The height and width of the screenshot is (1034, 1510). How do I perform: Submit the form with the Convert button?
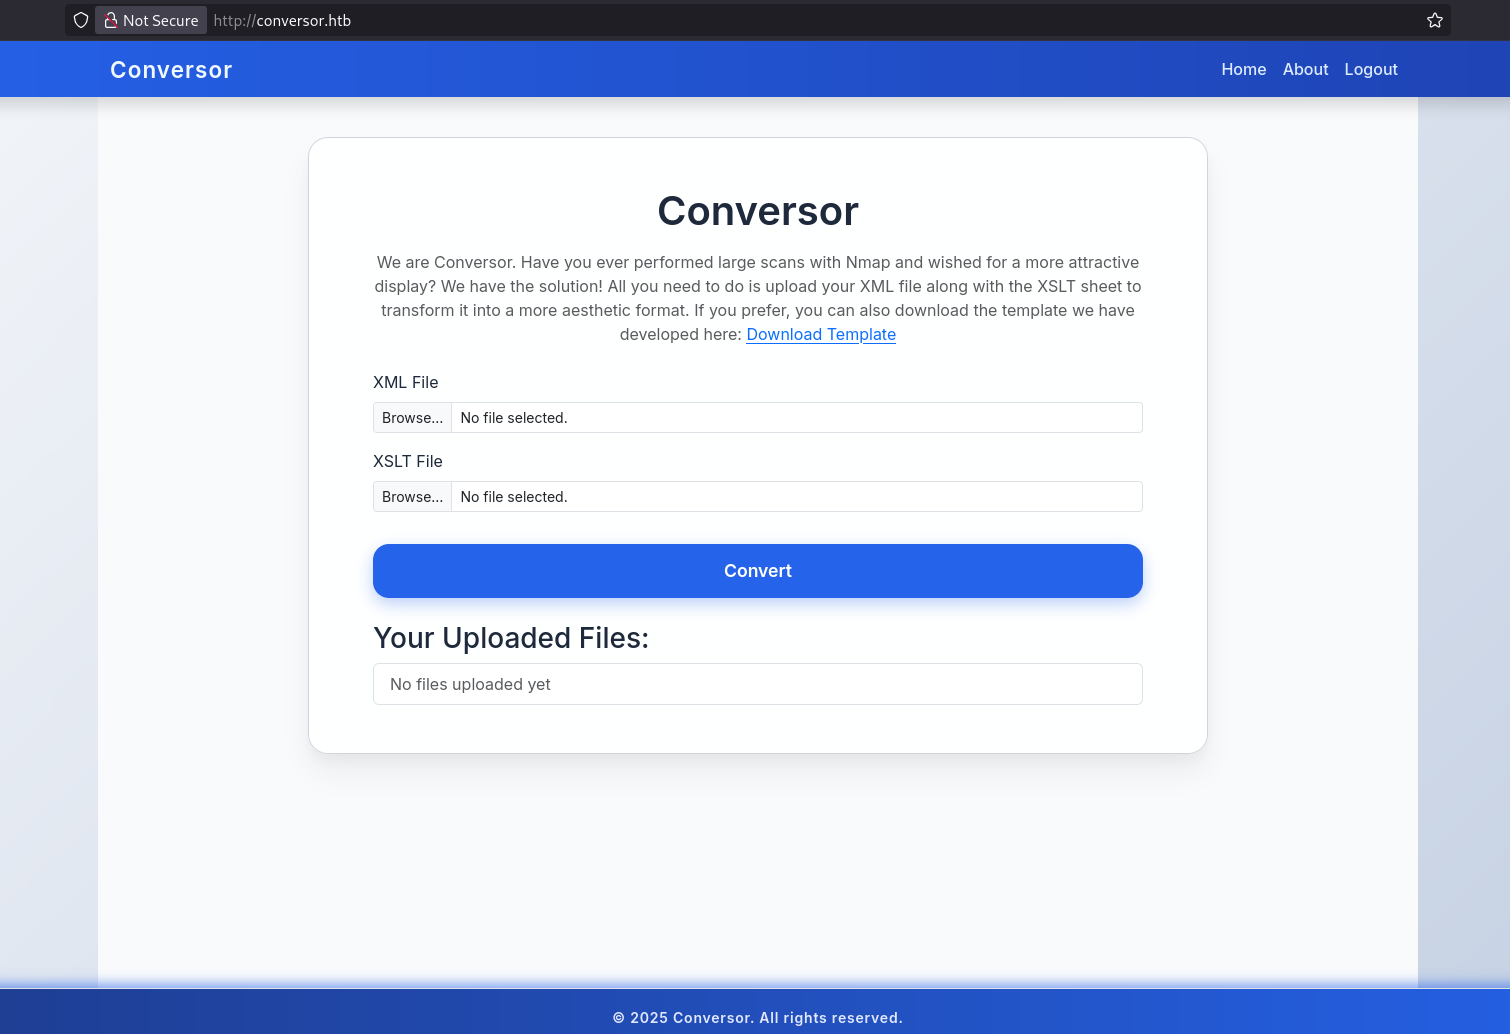coord(758,571)
